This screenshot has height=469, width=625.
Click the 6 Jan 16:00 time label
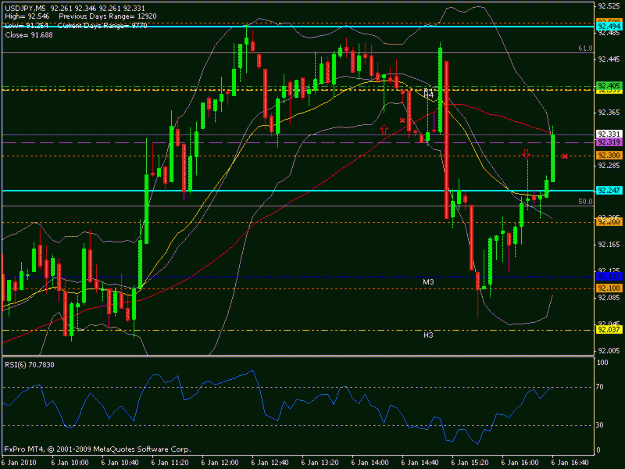tap(520, 463)
